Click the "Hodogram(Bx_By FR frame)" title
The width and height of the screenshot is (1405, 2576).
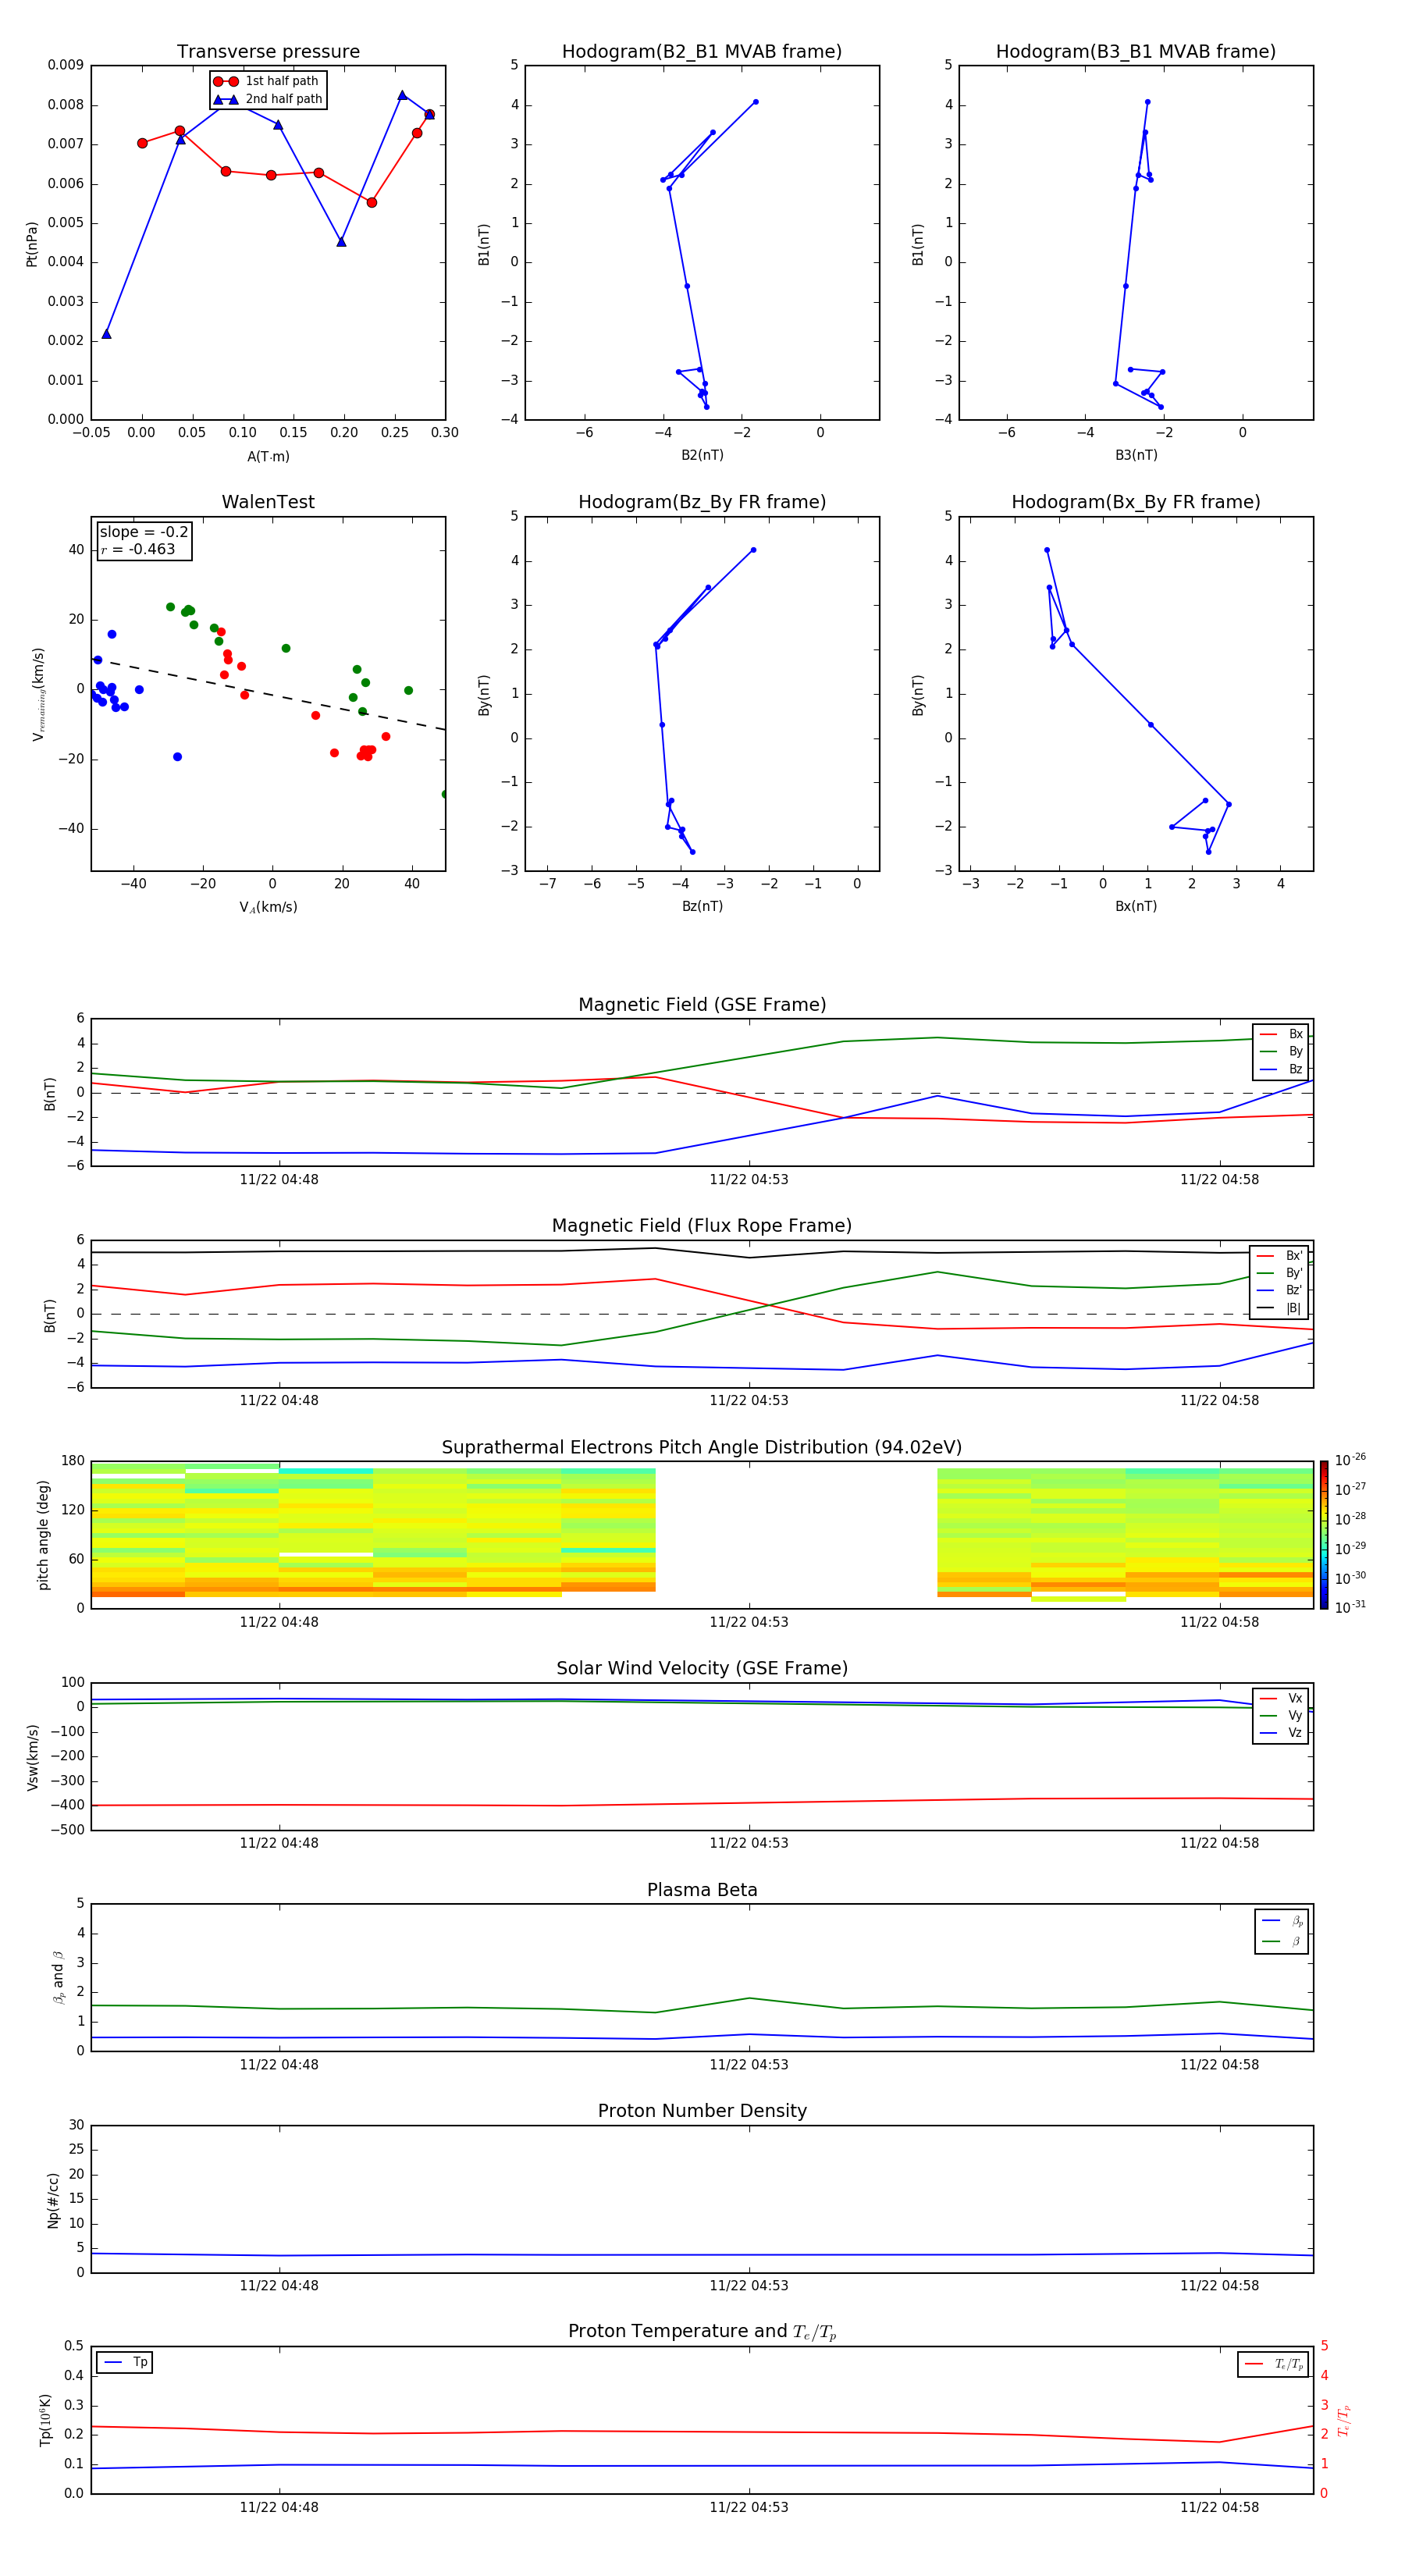(1135, 502)
